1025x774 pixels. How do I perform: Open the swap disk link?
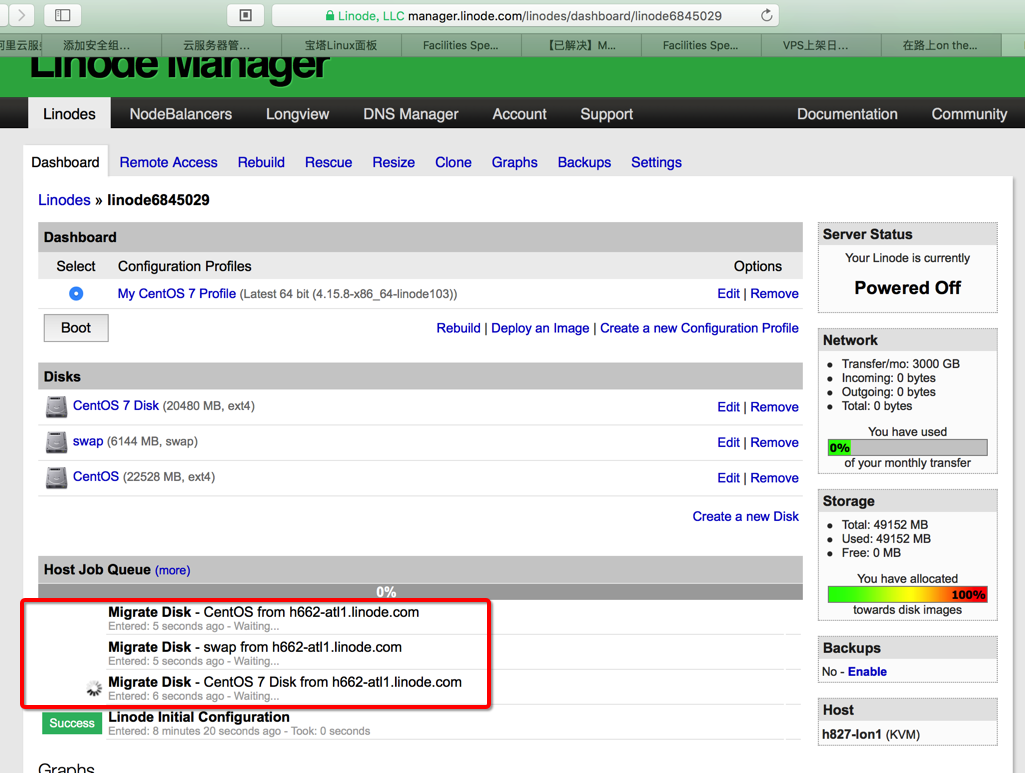[88, 441]
